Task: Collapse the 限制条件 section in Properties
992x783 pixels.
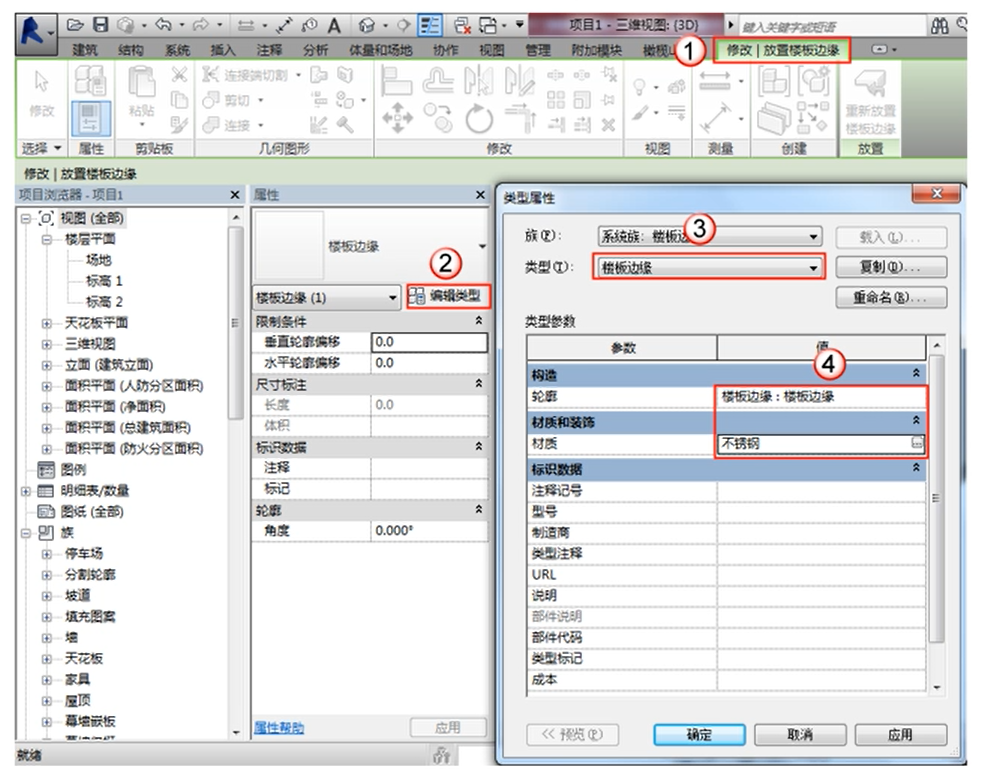Action: click(x=478, y=322)
